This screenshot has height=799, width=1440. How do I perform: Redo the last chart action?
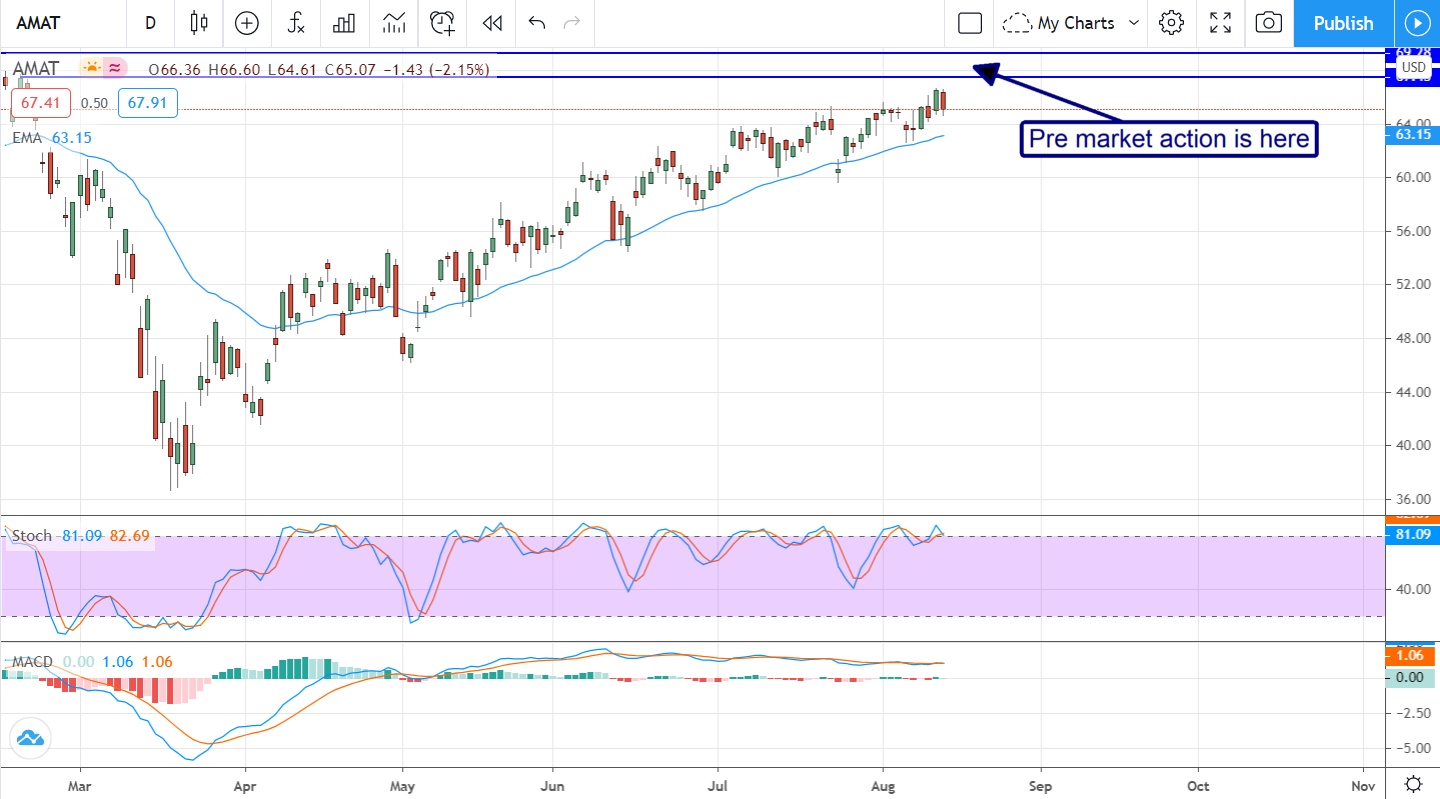pos(572,23)
